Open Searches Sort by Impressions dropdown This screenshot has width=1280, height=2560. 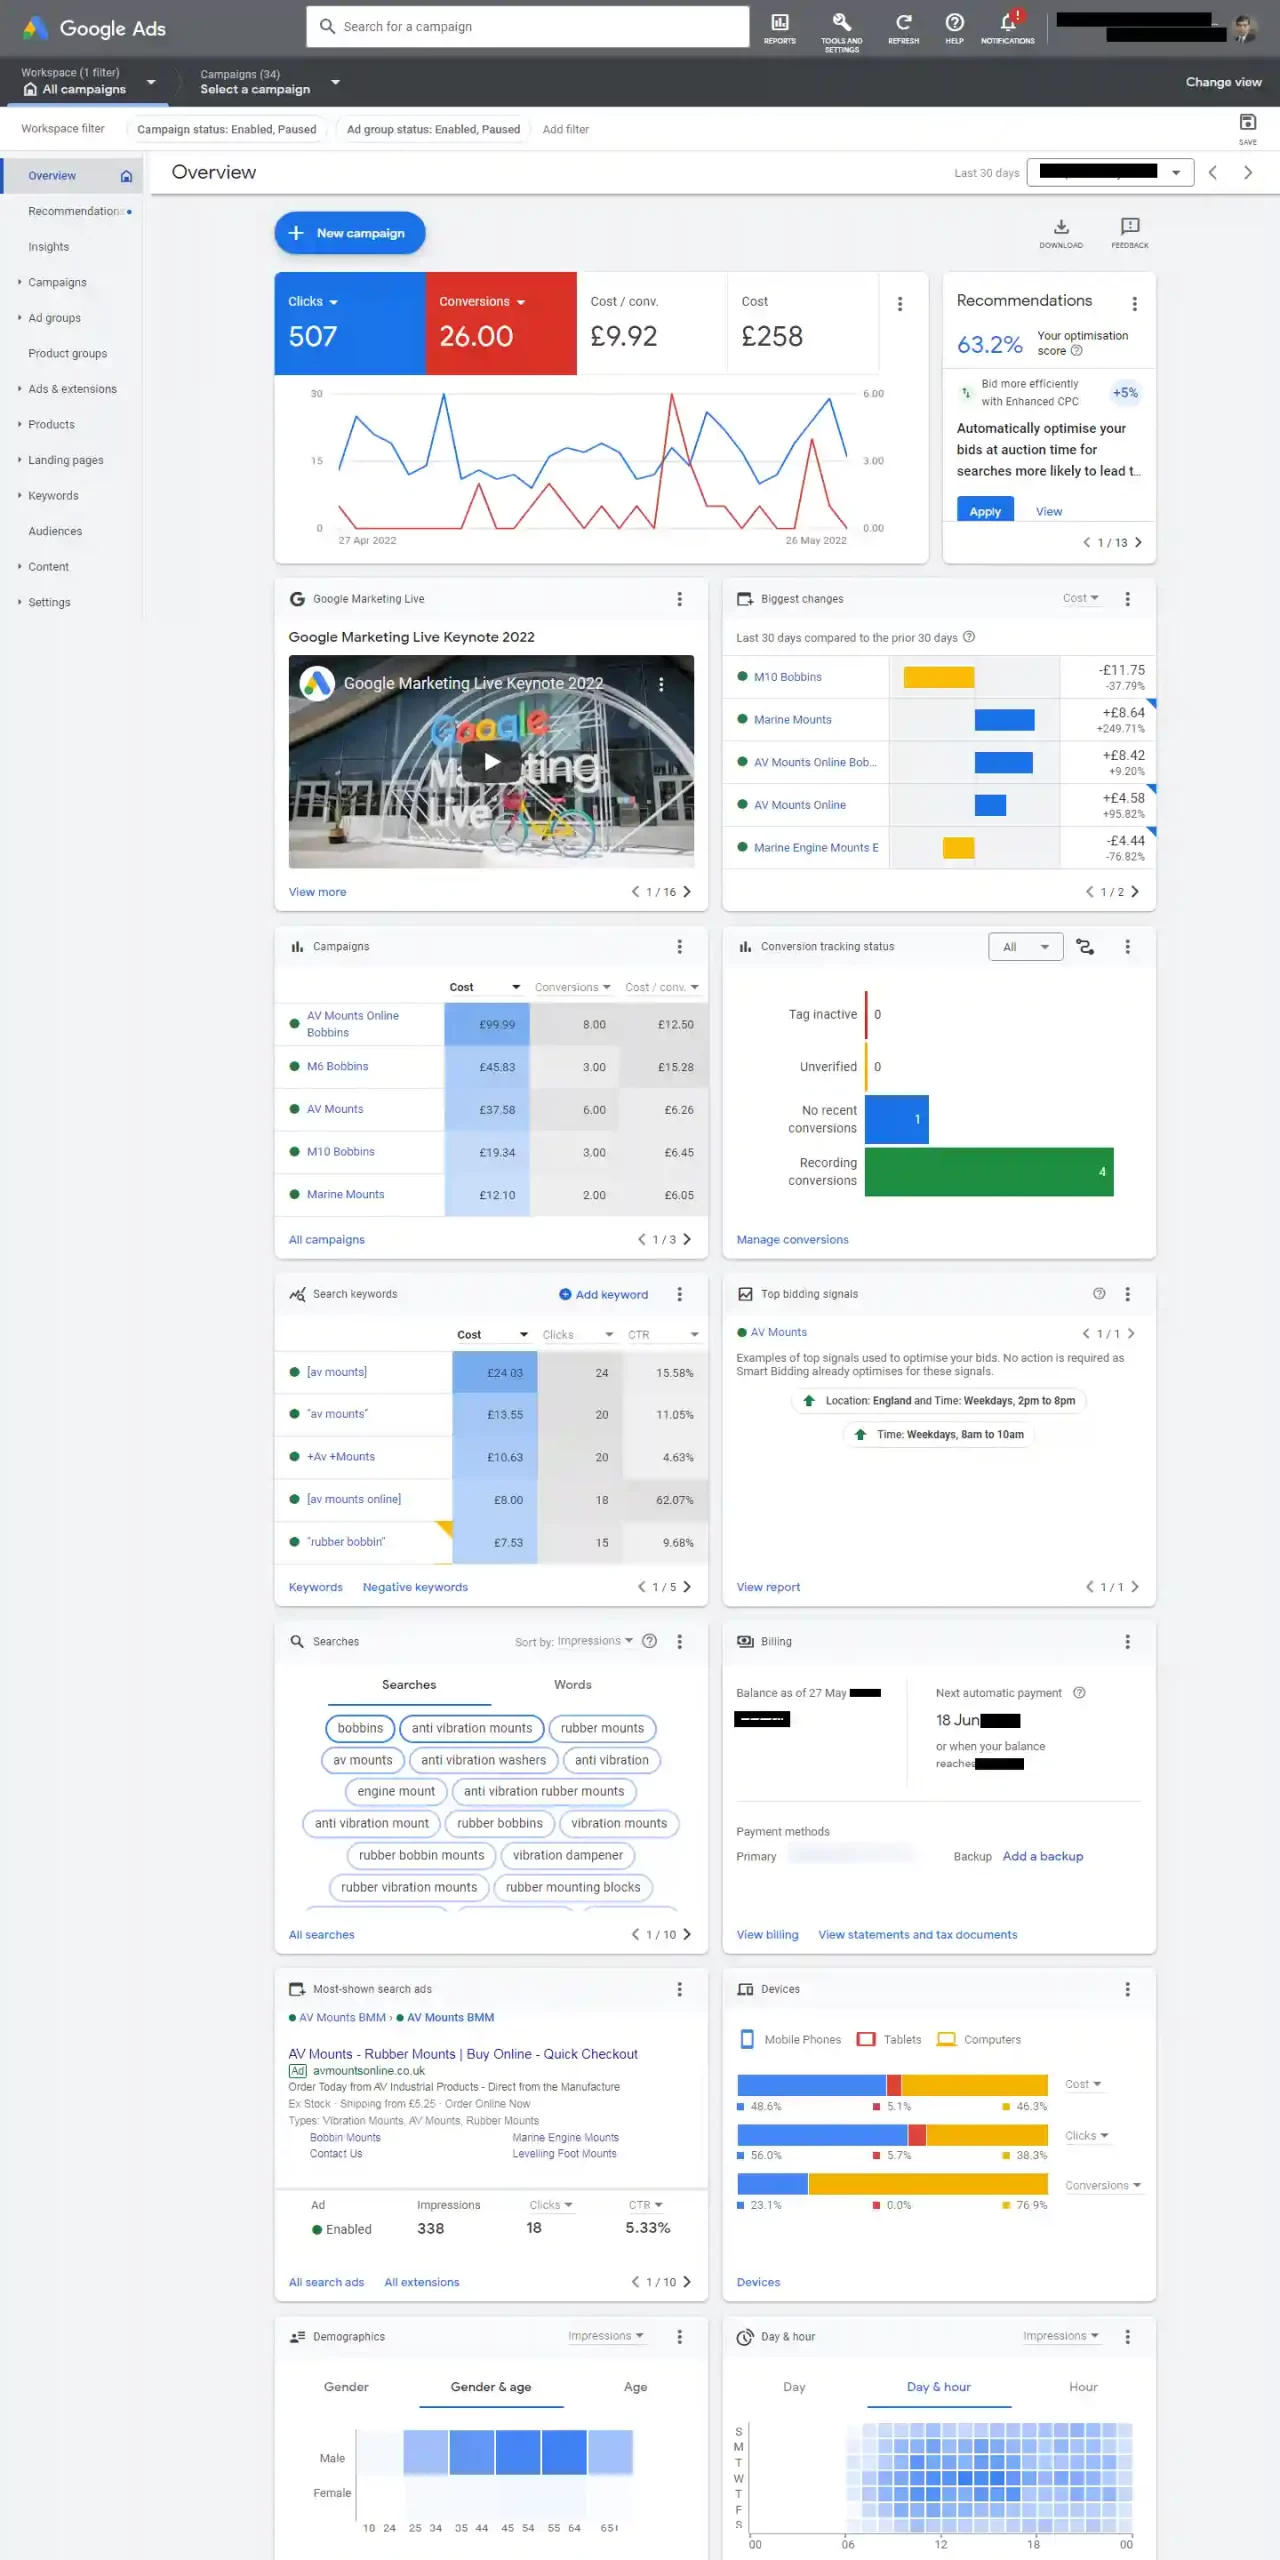coord(594,1641)
